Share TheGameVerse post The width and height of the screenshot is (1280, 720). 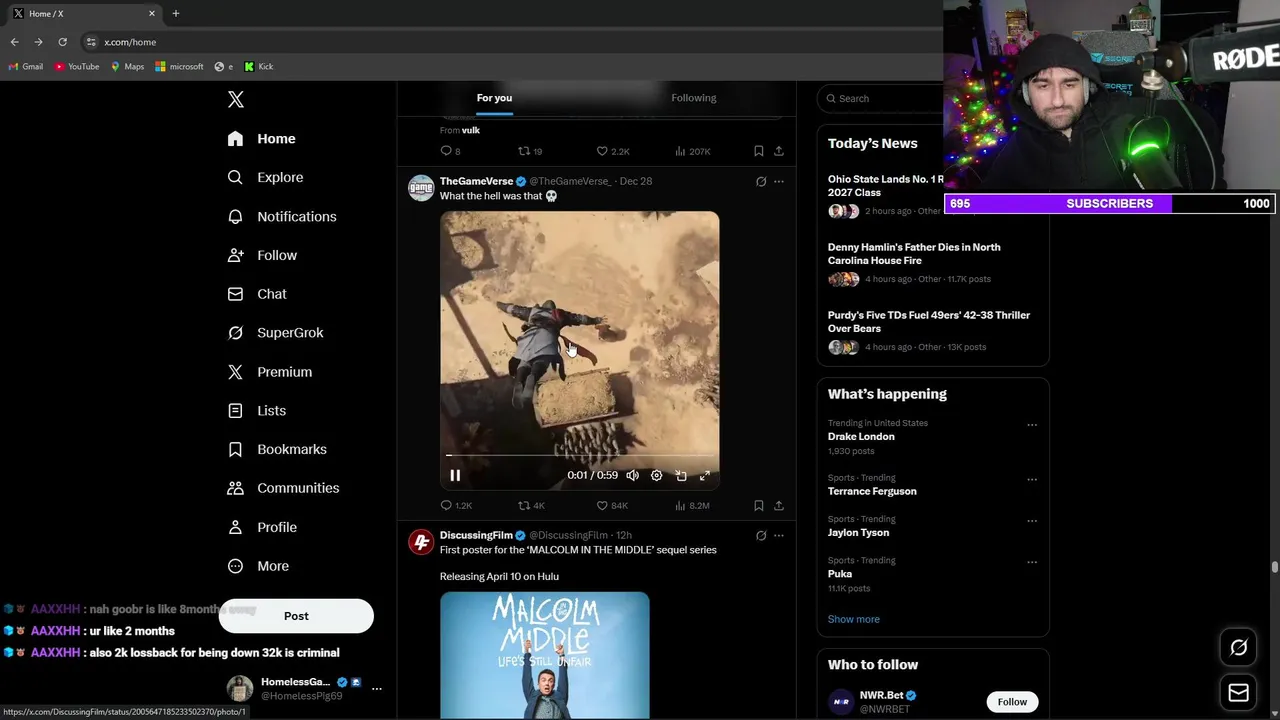[779, 506]
